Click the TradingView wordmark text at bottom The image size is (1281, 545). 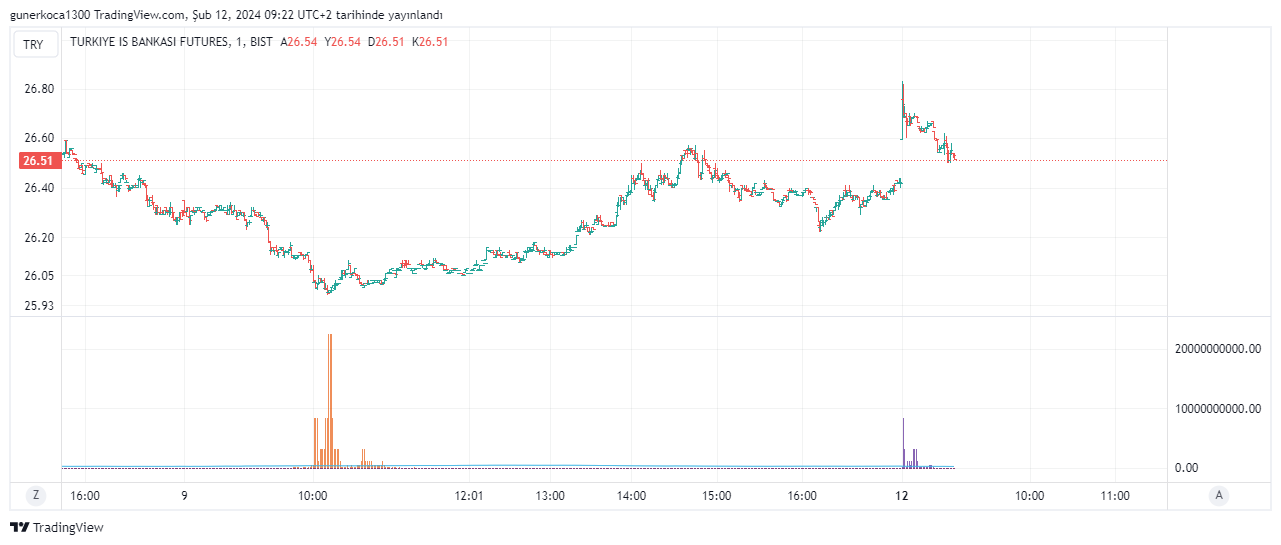(68, 527)
